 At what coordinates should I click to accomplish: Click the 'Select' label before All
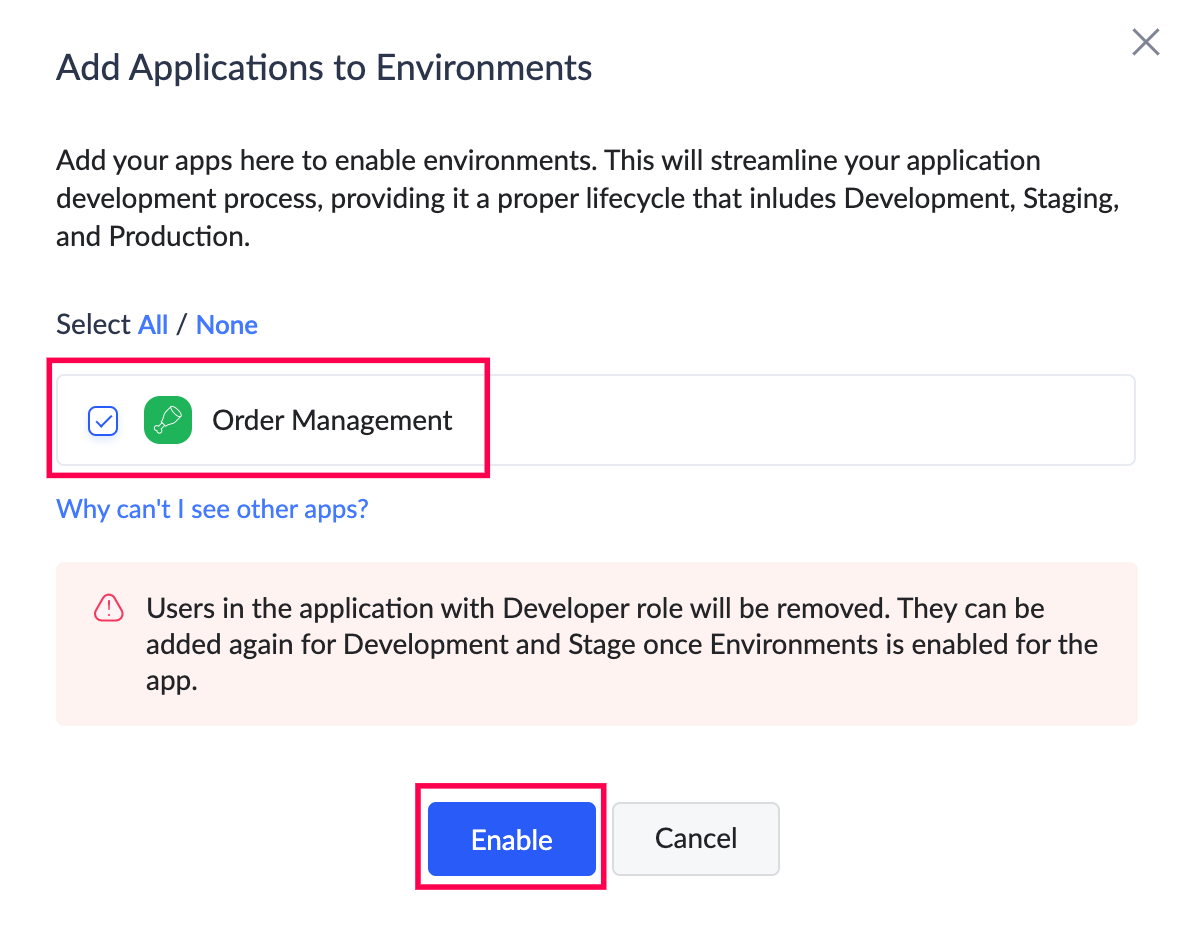tap(93, 325)
